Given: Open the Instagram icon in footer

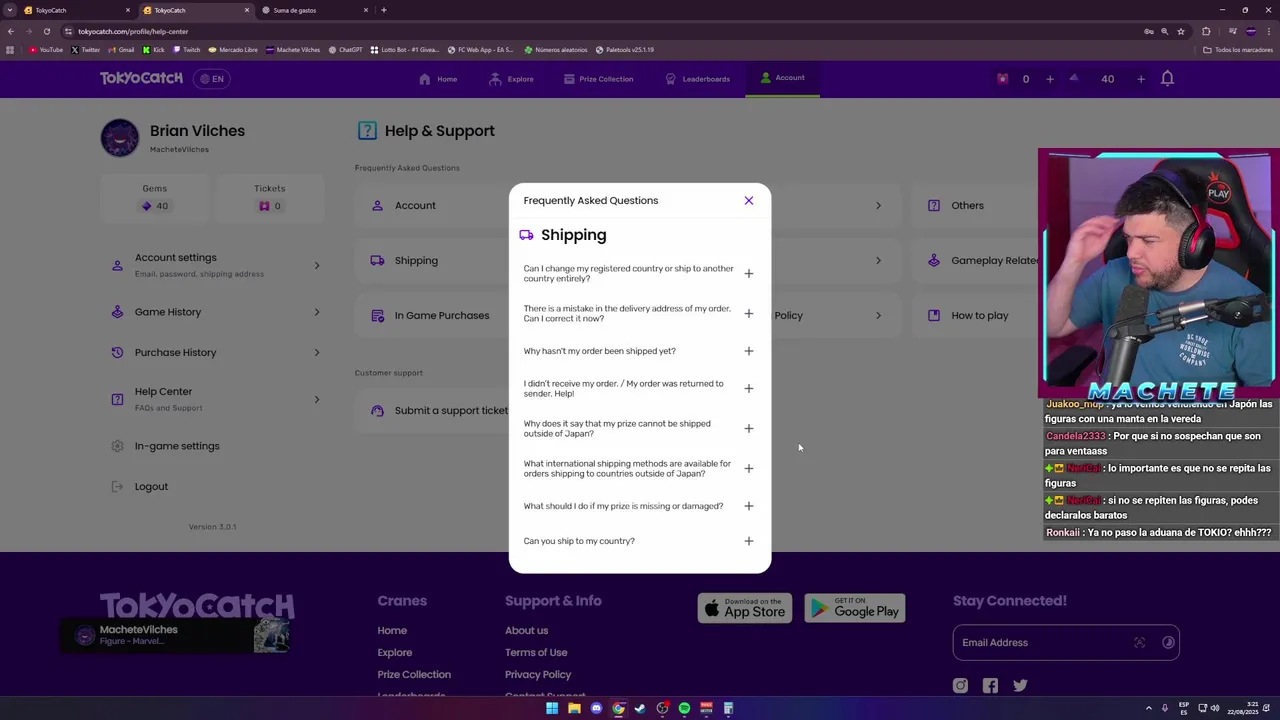Looking at the screenshot, I should (960, 685).
